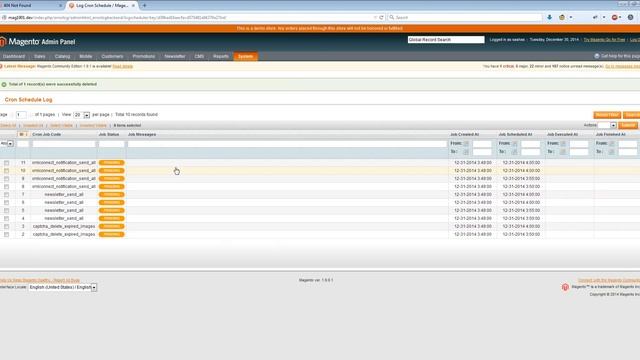Image resolution: width=640 pixels, height=360 pixels.
Task: Click newsletter_send_all in row 7
Action: click(64, 195)
